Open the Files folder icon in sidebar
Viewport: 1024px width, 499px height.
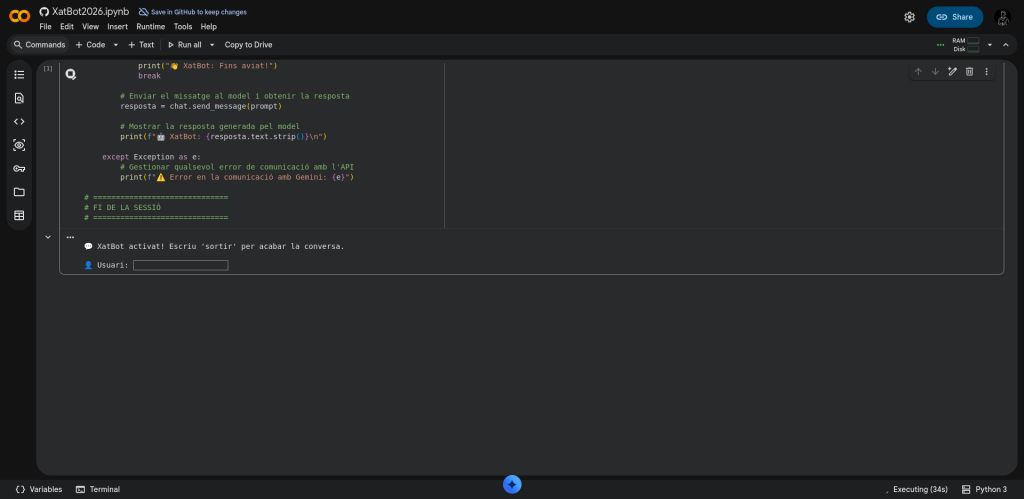(x=19, y=192)
